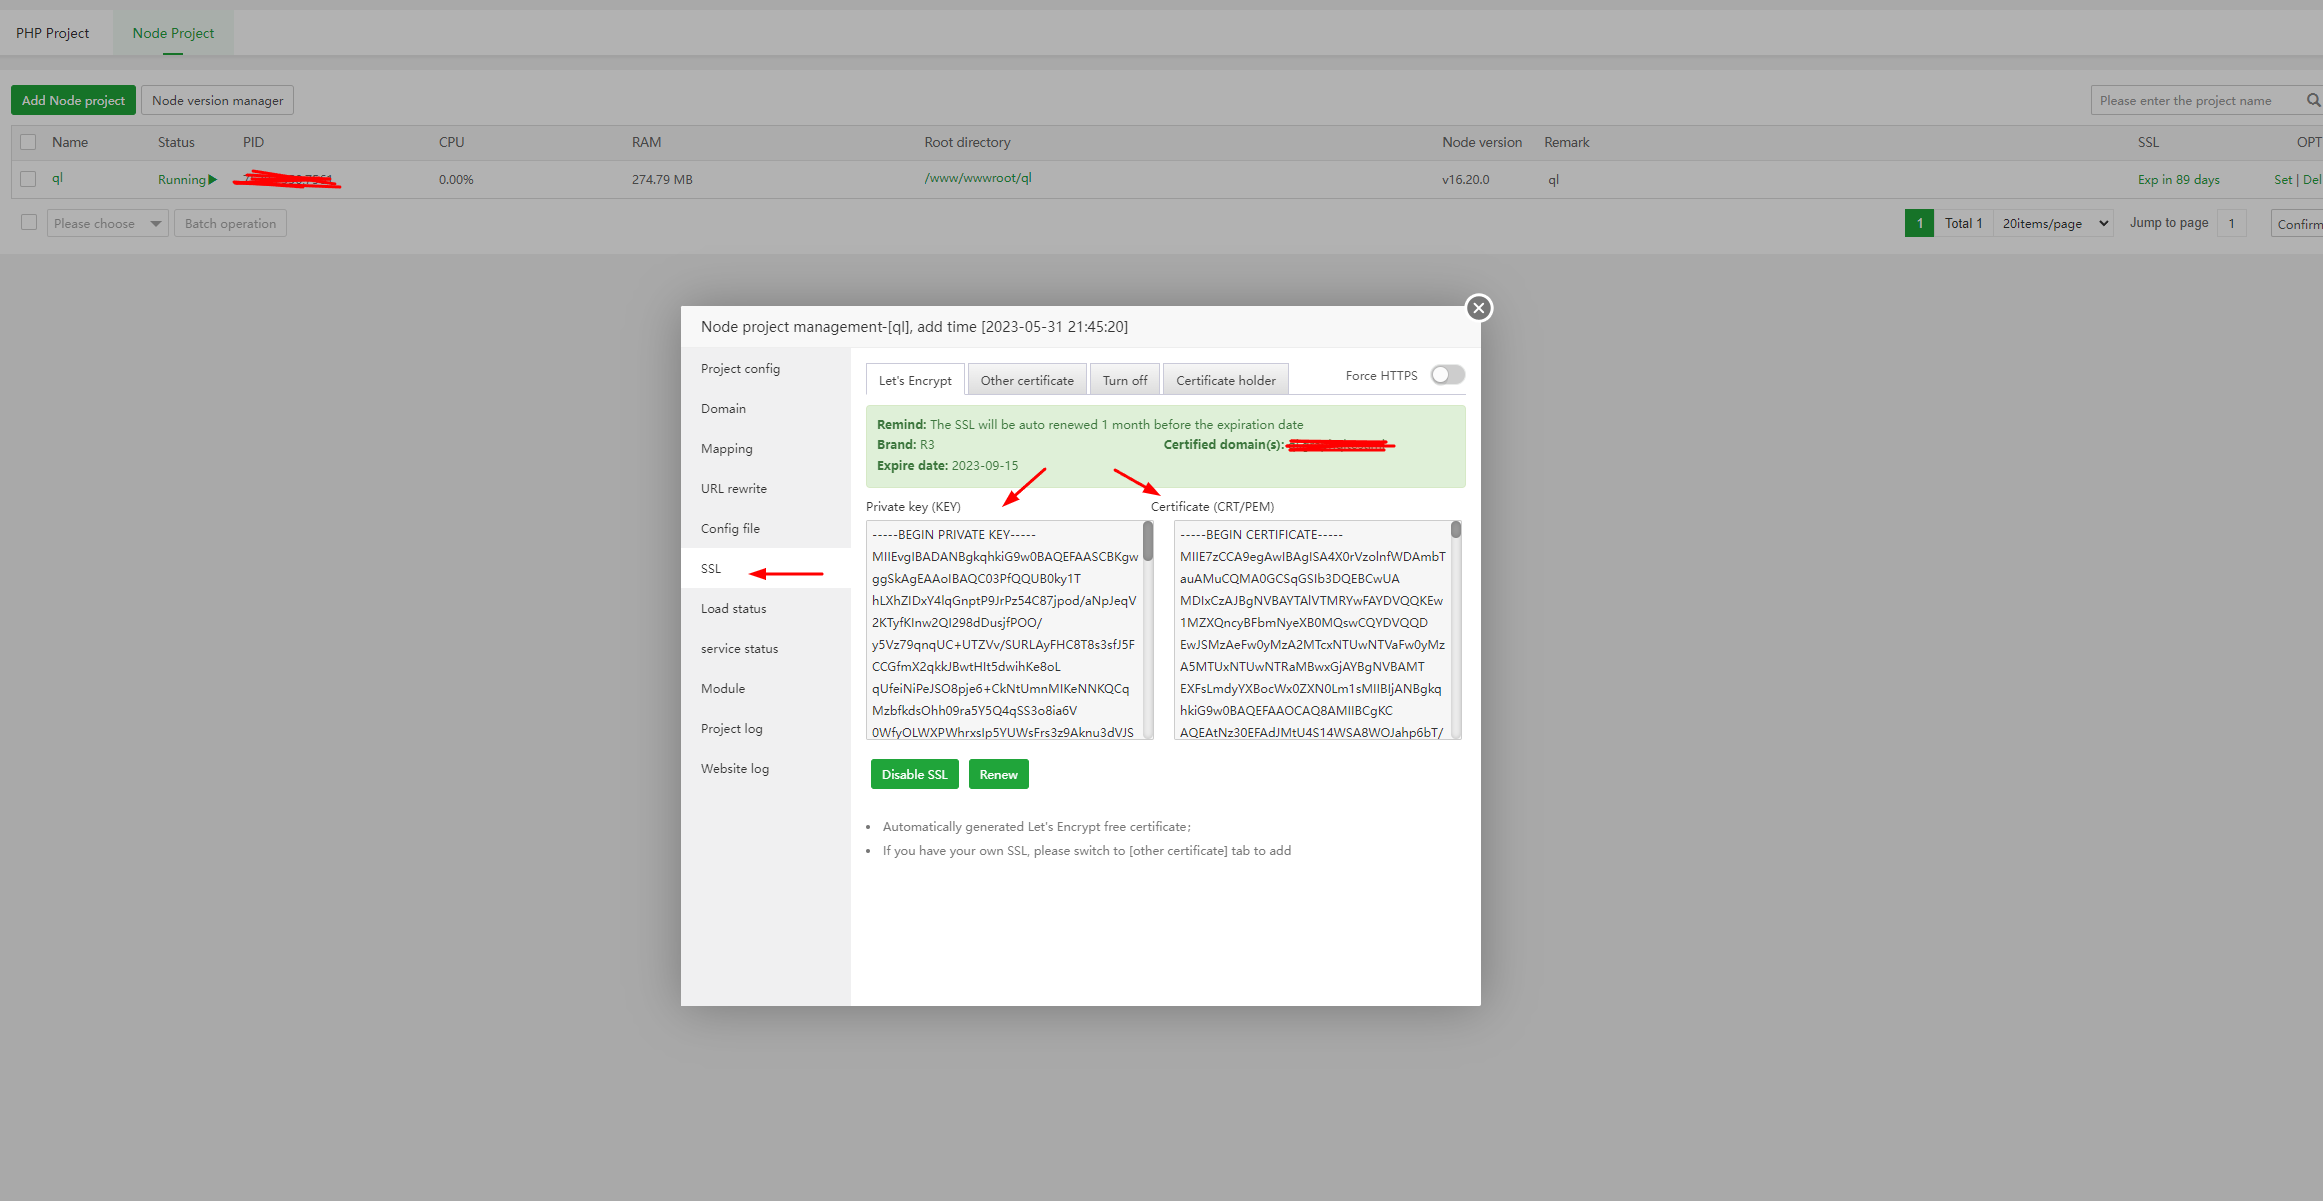This screenshot has width=2323, height=1201.
Task: Click project name search field
Action: [x=2194, y=101]
